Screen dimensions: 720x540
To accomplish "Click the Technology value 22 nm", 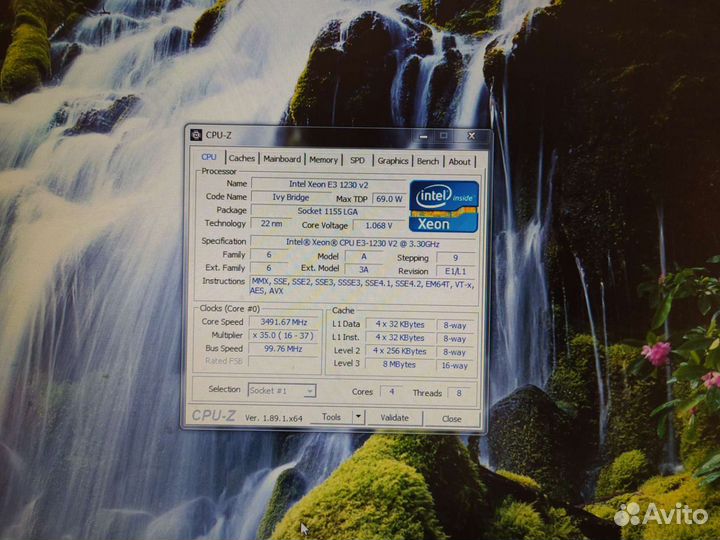I will tap(271, 224).
